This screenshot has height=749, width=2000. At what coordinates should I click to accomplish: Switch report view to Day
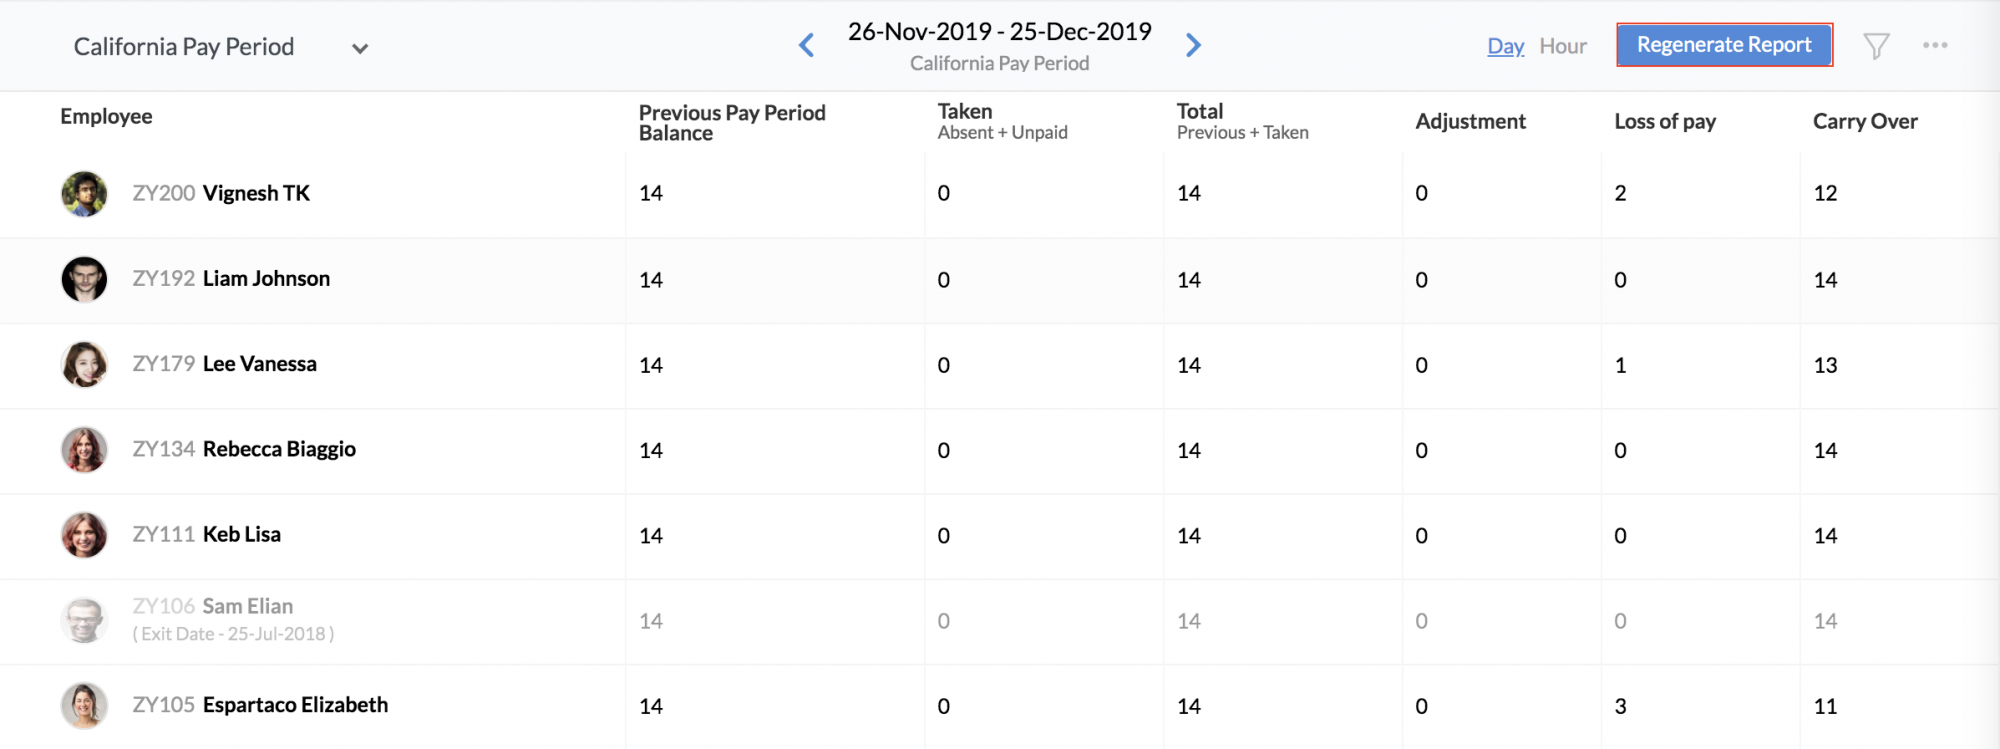point(1505,46)
